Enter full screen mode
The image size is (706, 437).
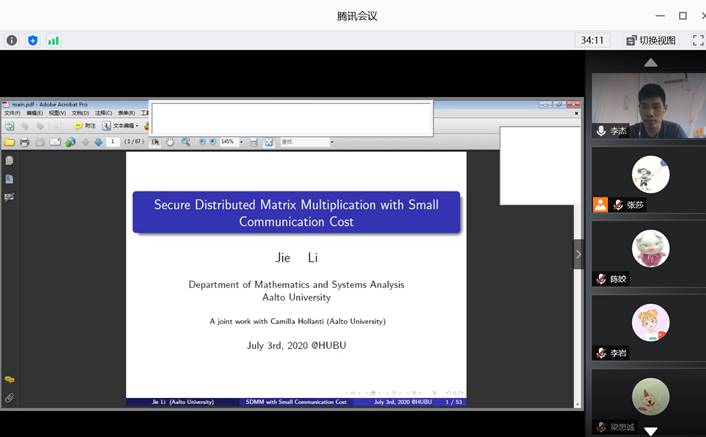(x=698, y=41)
